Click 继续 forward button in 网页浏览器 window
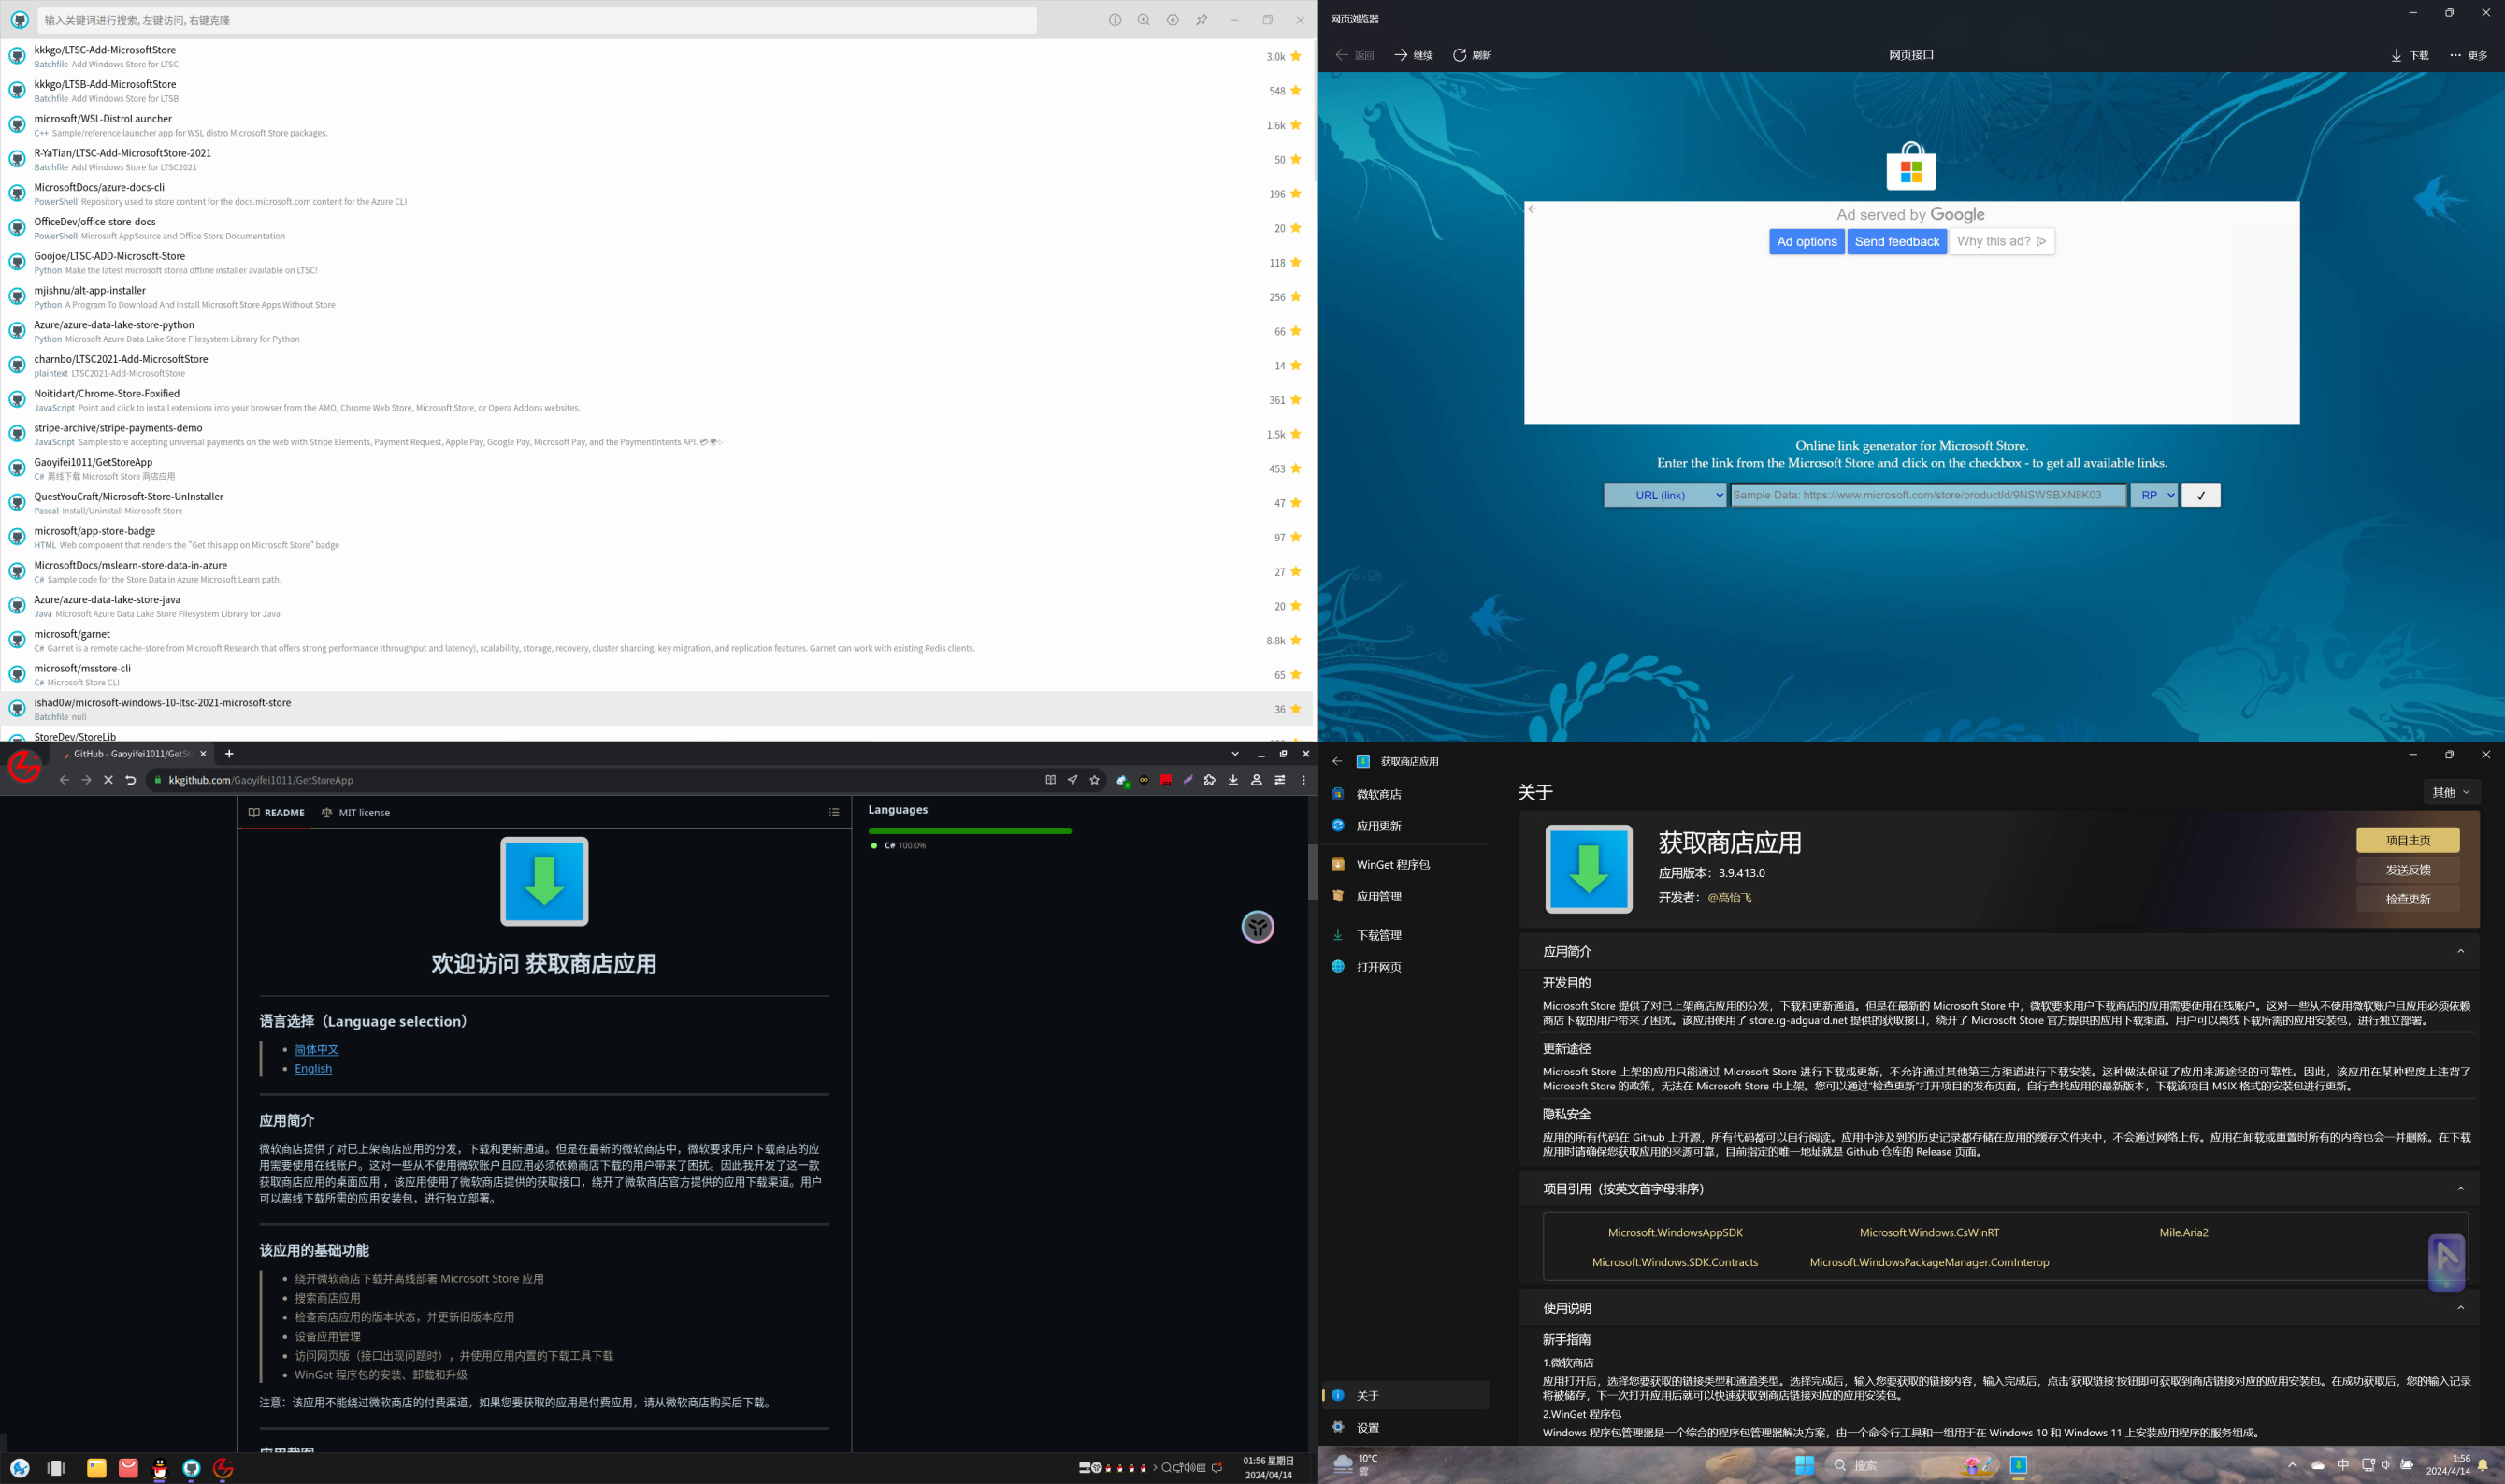2505x1484 pixels. (x=1414, y=55)
